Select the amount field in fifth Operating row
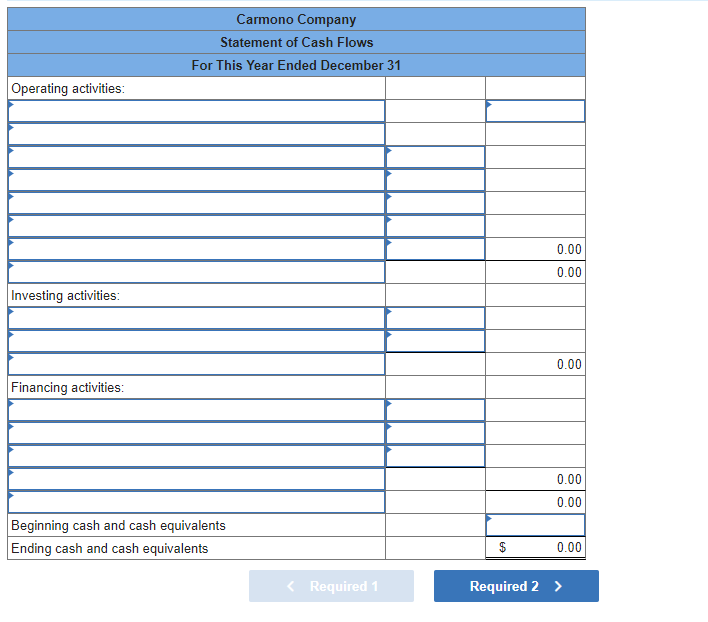The width and height of the screenshot is (708, 622). pos(435,203)
